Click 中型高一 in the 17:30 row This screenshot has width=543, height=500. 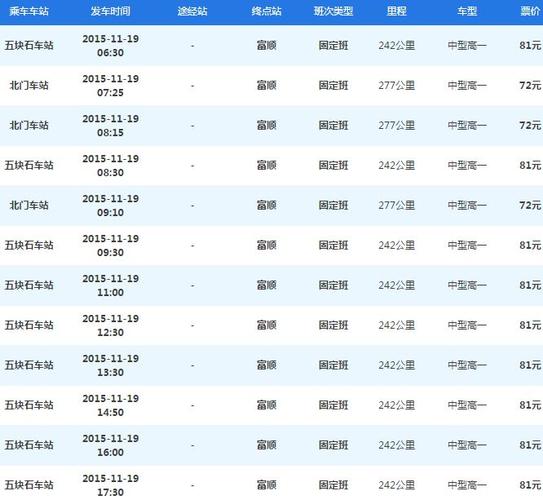click(x=467, y=485)
